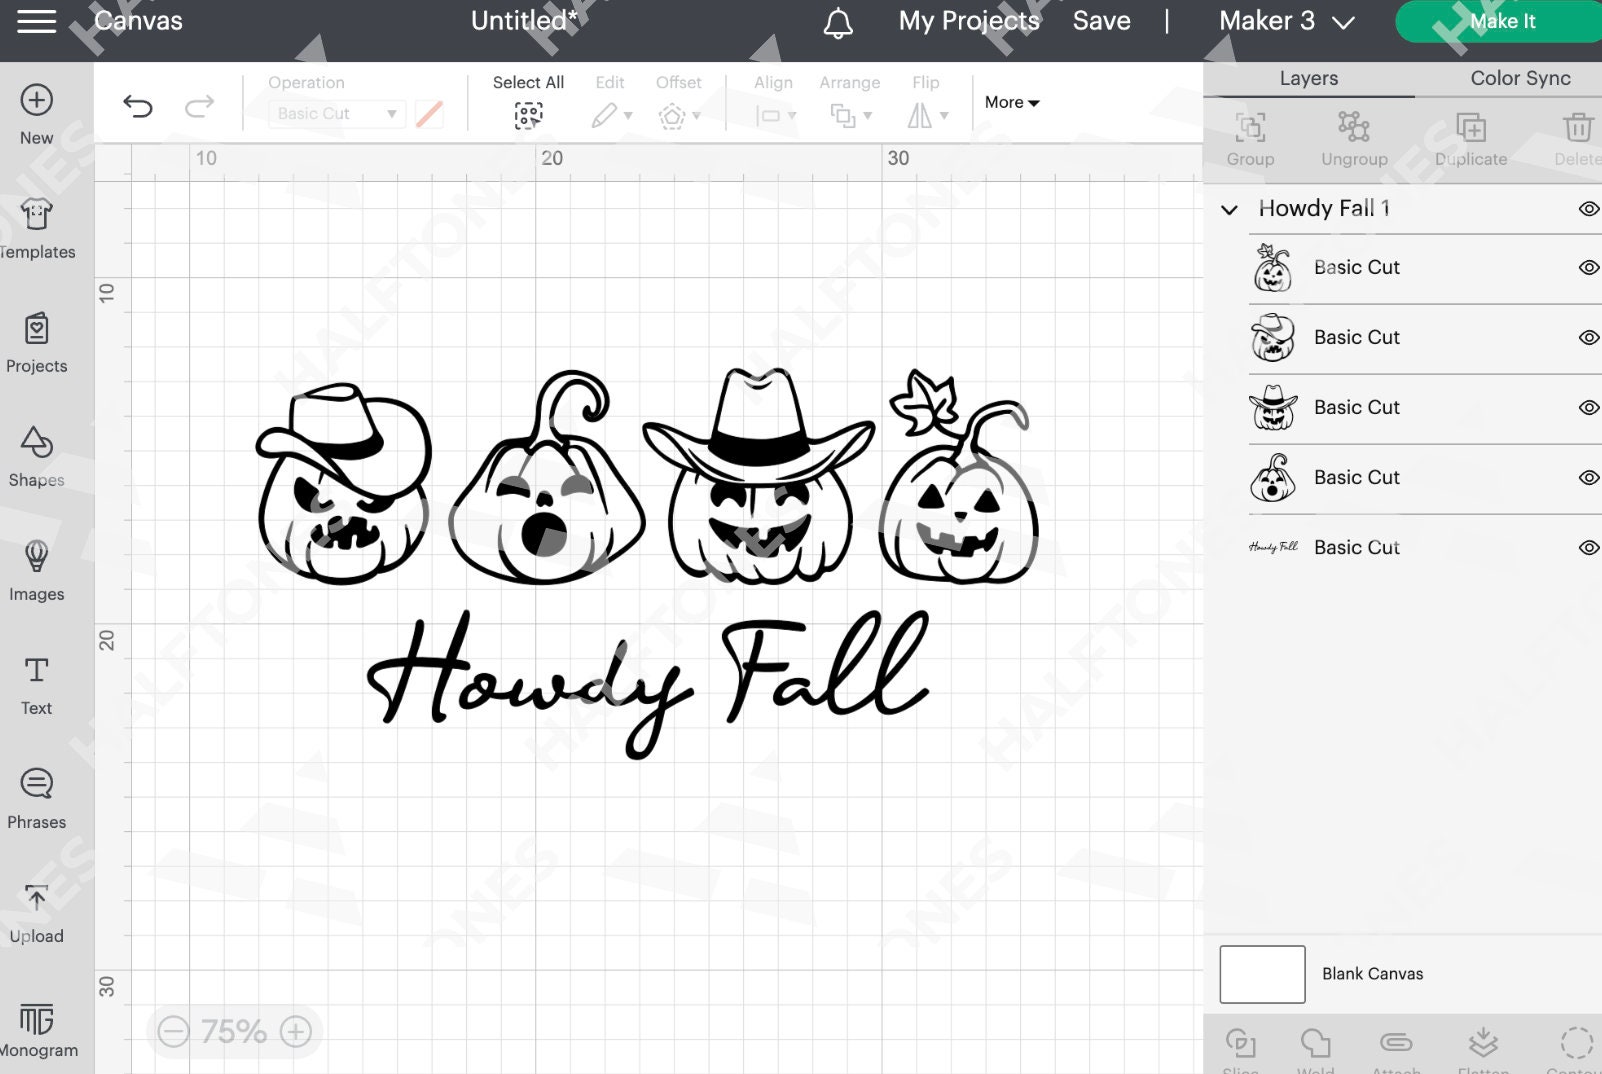Switch to the Color Sync tab

coord(1519,78)
